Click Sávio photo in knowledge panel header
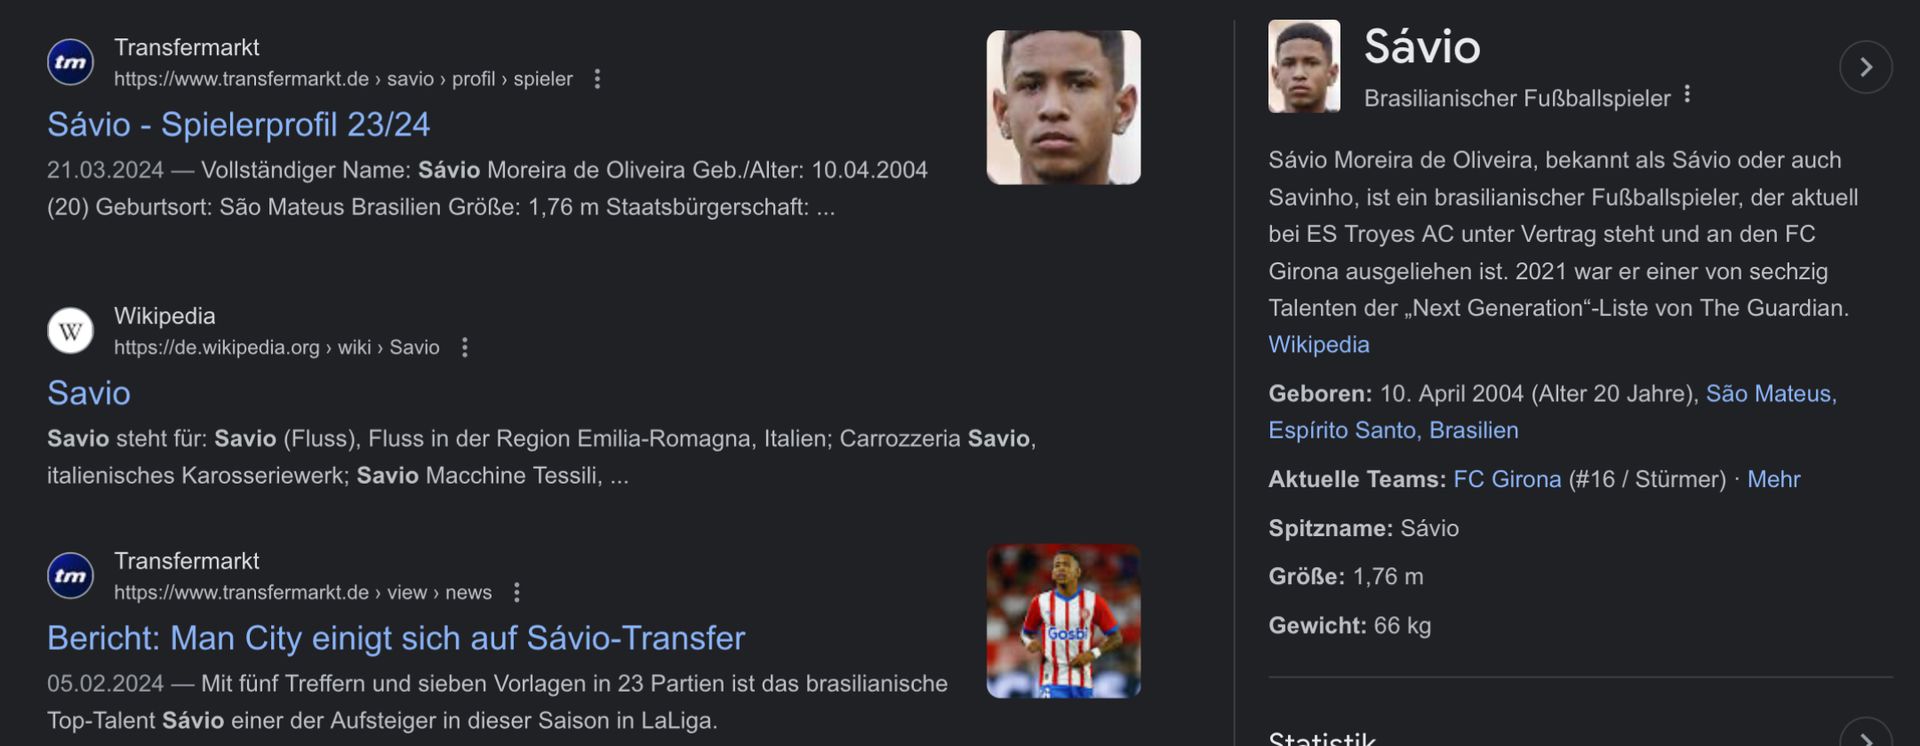1920x746 pixels. [x=1304, y=67]
